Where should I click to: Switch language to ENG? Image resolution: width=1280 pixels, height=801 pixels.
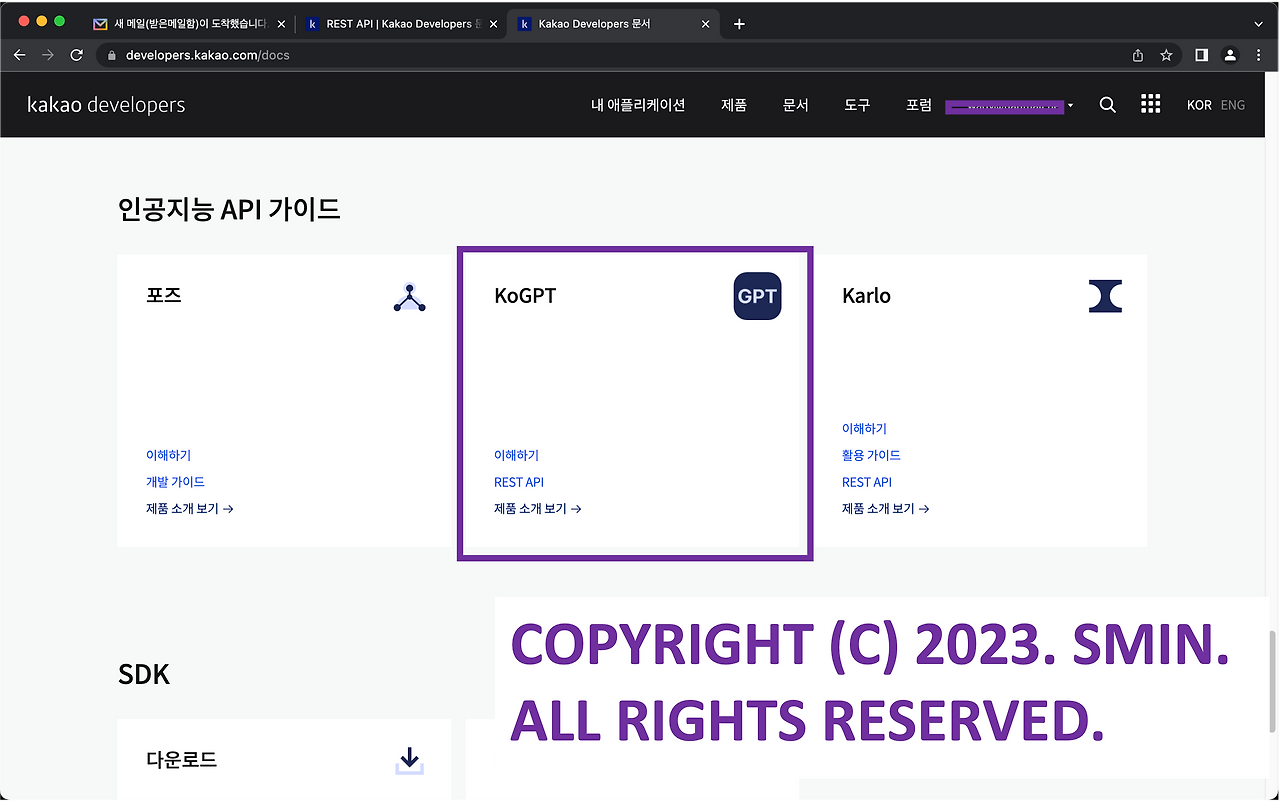click(1233, 105)
